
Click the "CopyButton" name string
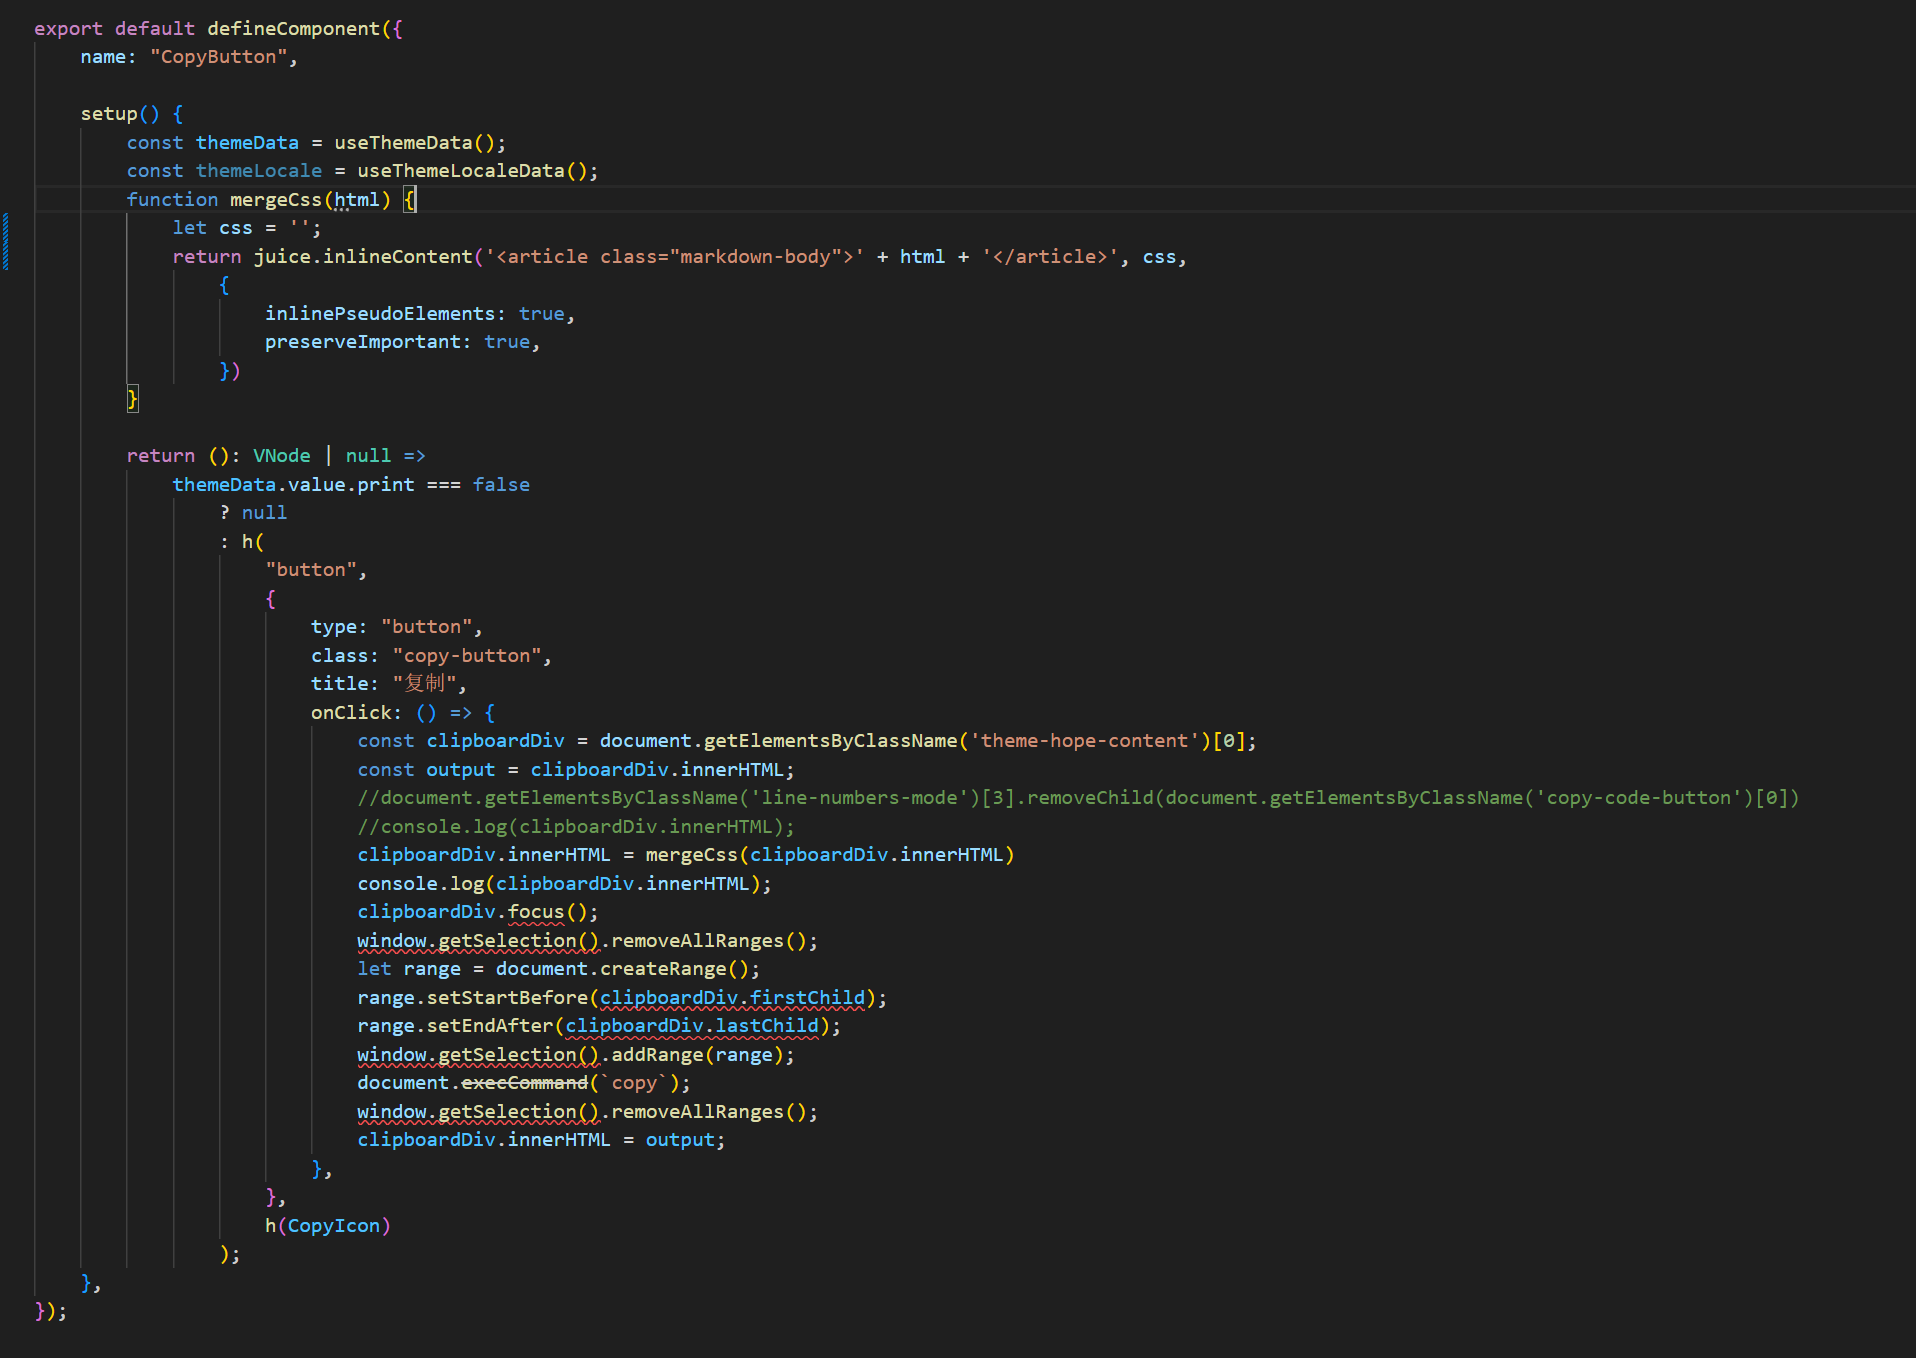coord(219,56)
